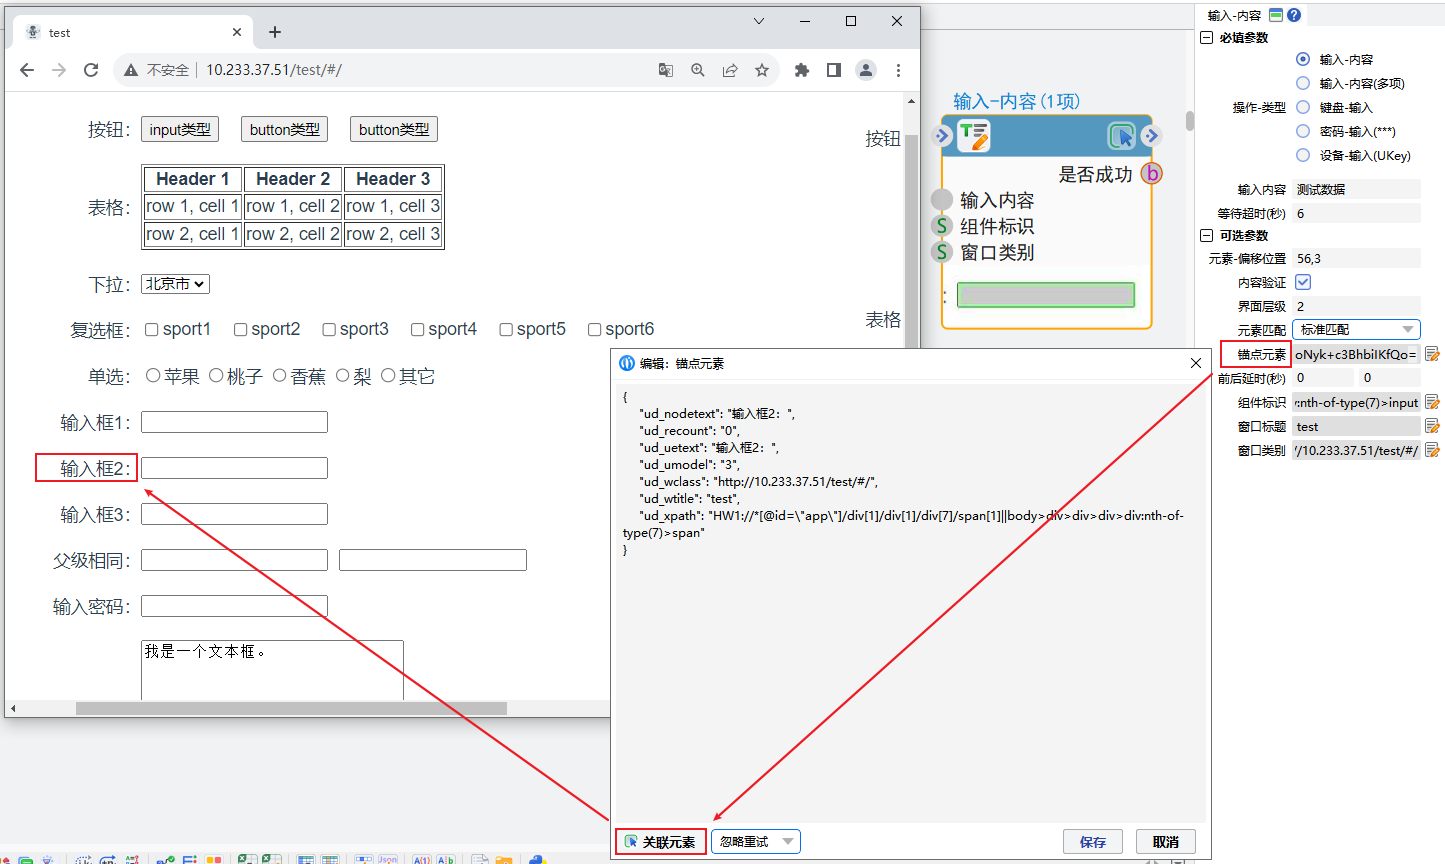Click the element picker icon on node header
Screen dimensions: 1445x864
[1121, 135]
